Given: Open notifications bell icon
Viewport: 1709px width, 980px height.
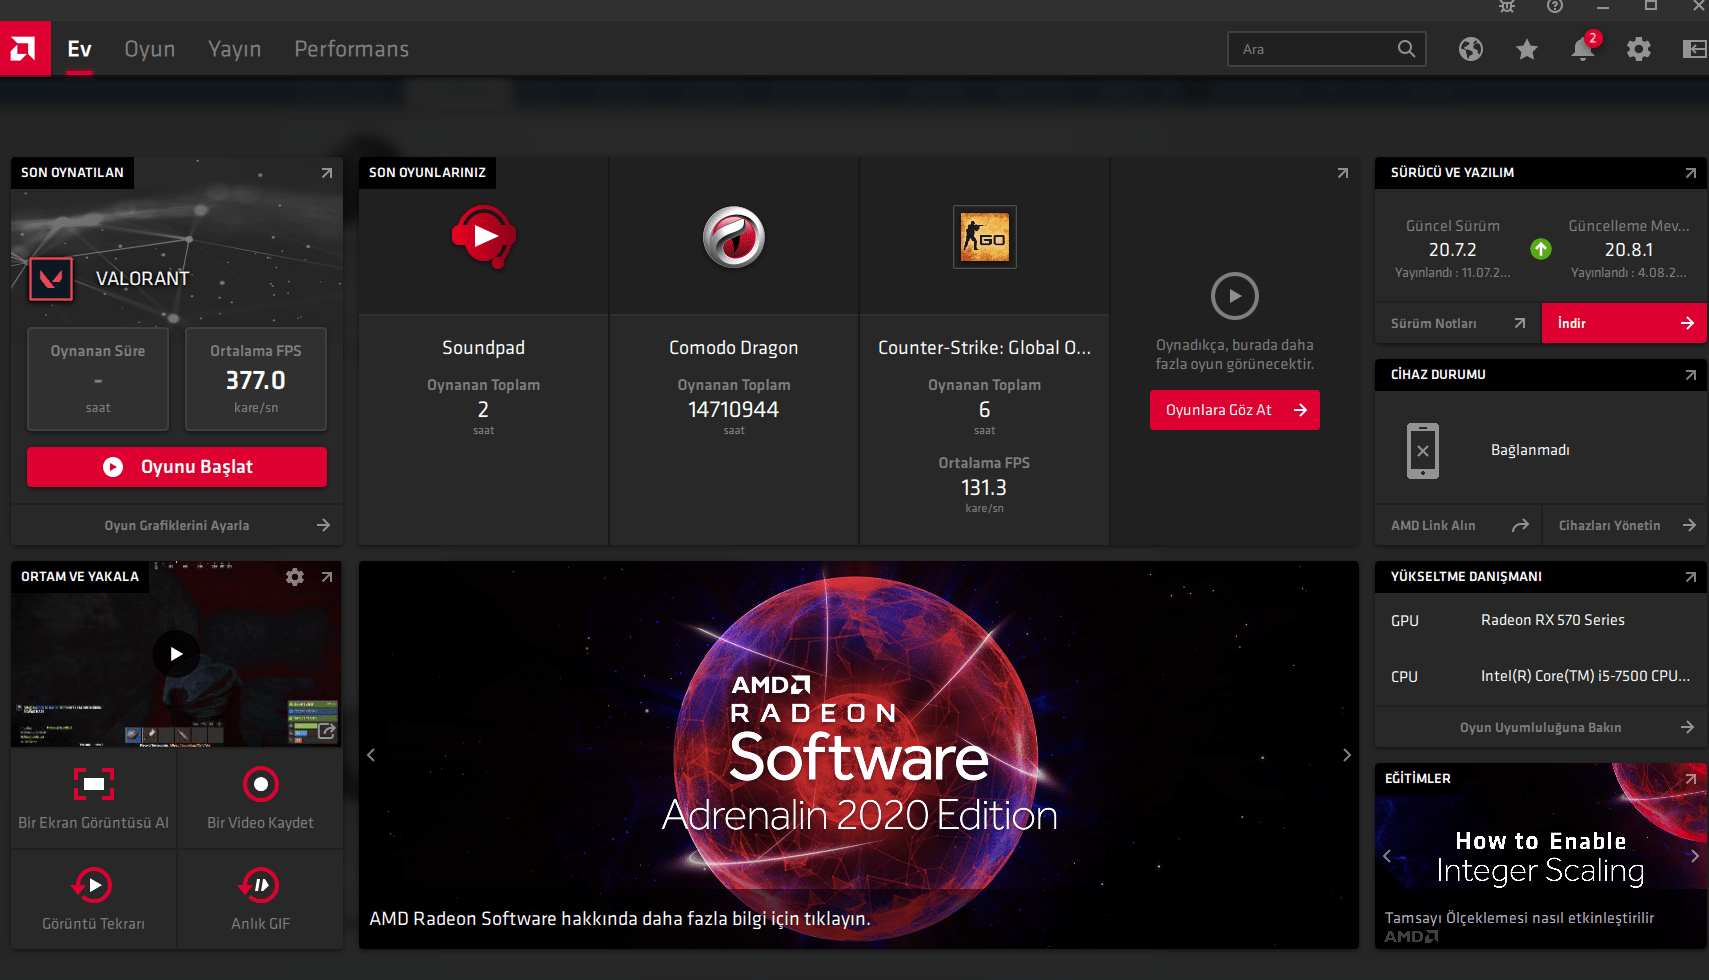Looking at the screenshot, I should pyautogui.click(x=1582, y=49).
